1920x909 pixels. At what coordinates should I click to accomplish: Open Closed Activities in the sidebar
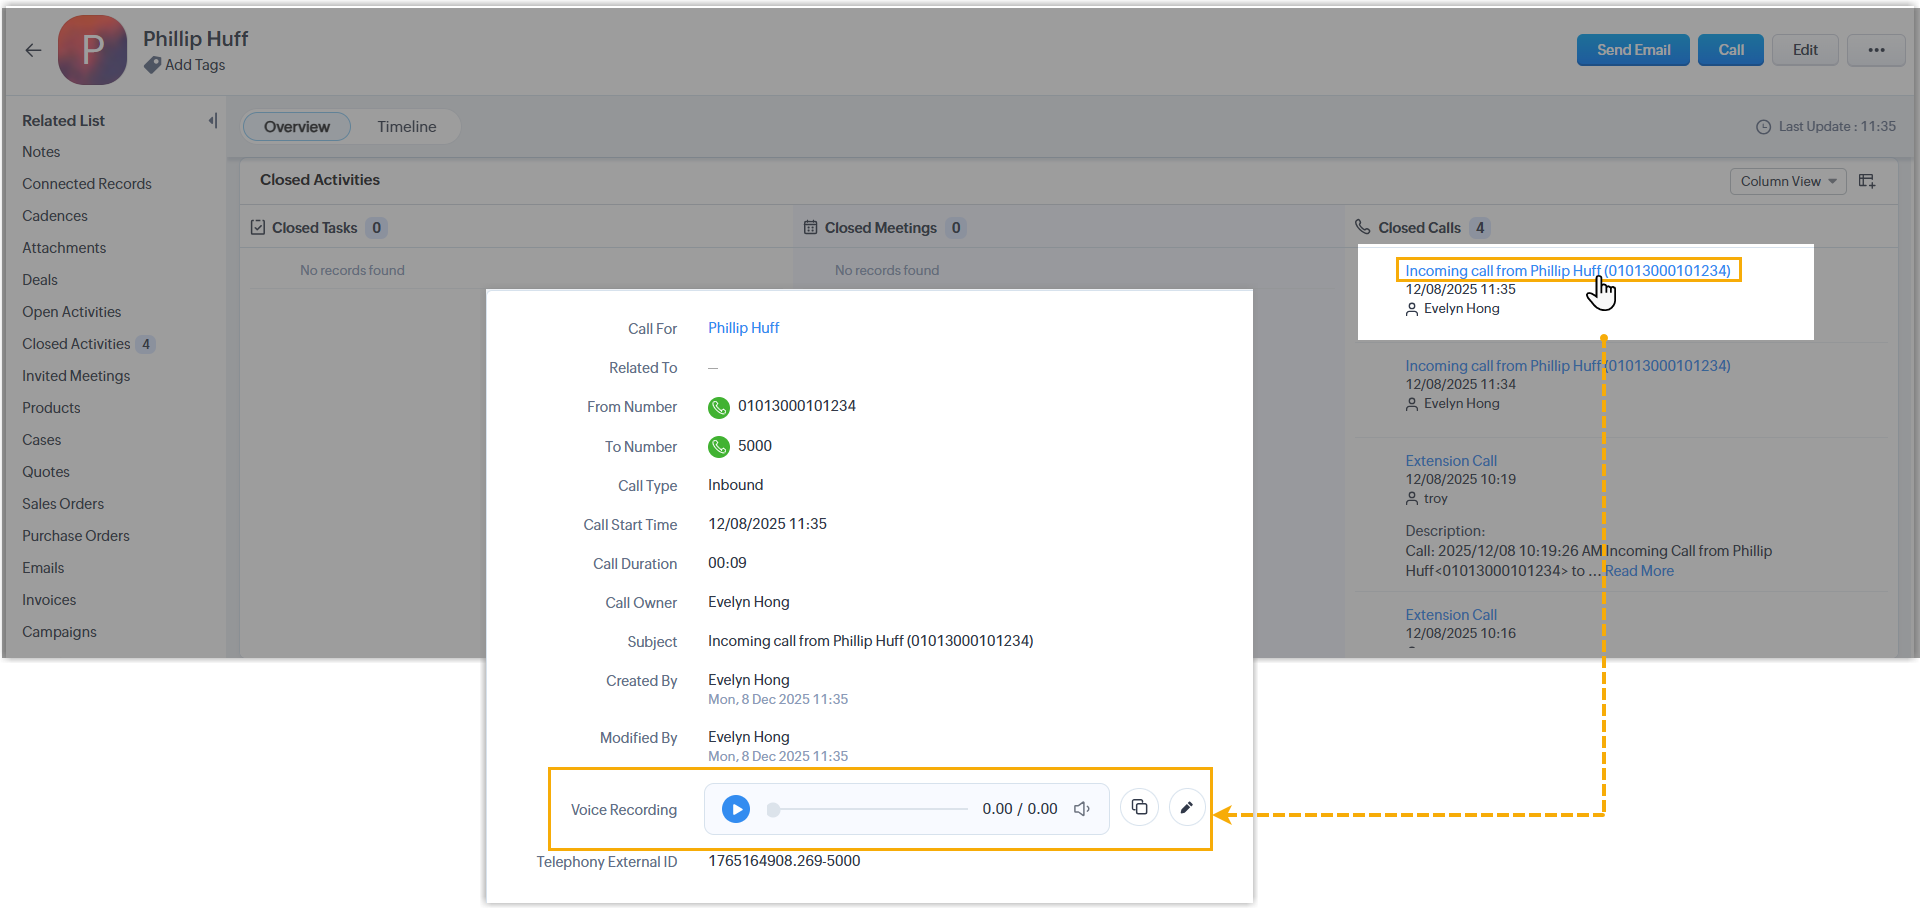(x=76, y=344)
